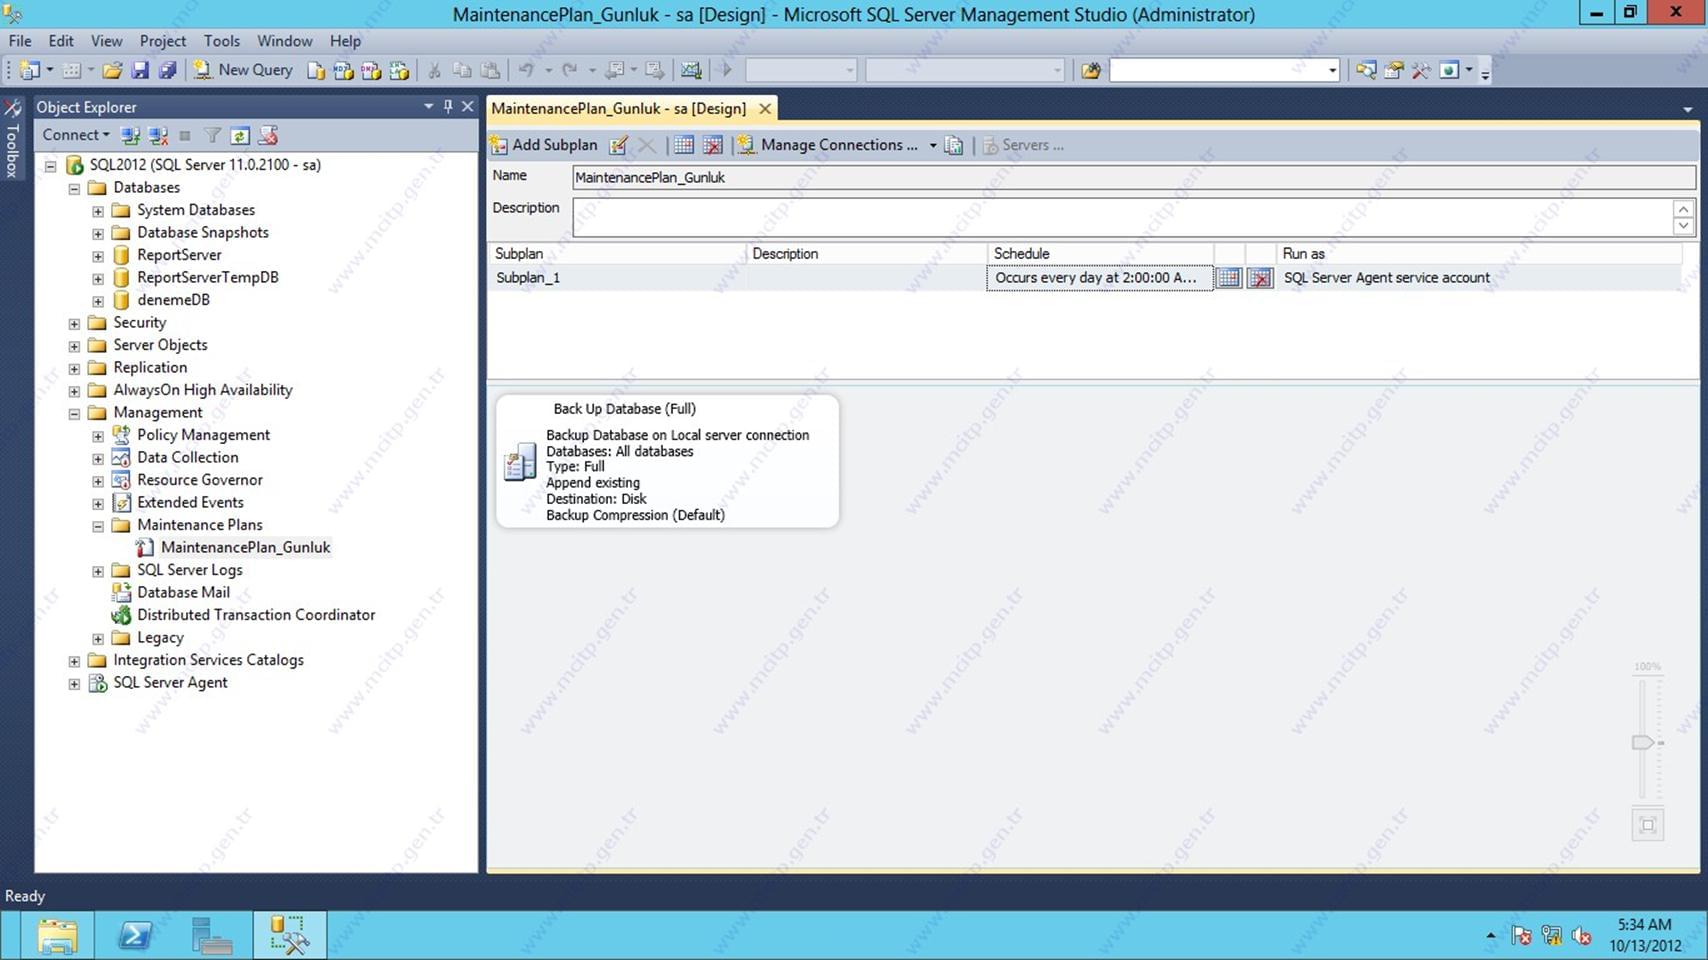Screen dimensions: 1708x960
Task: Click the Toolbox hammer and wrench icon
Action: (x=1421, y=70)
